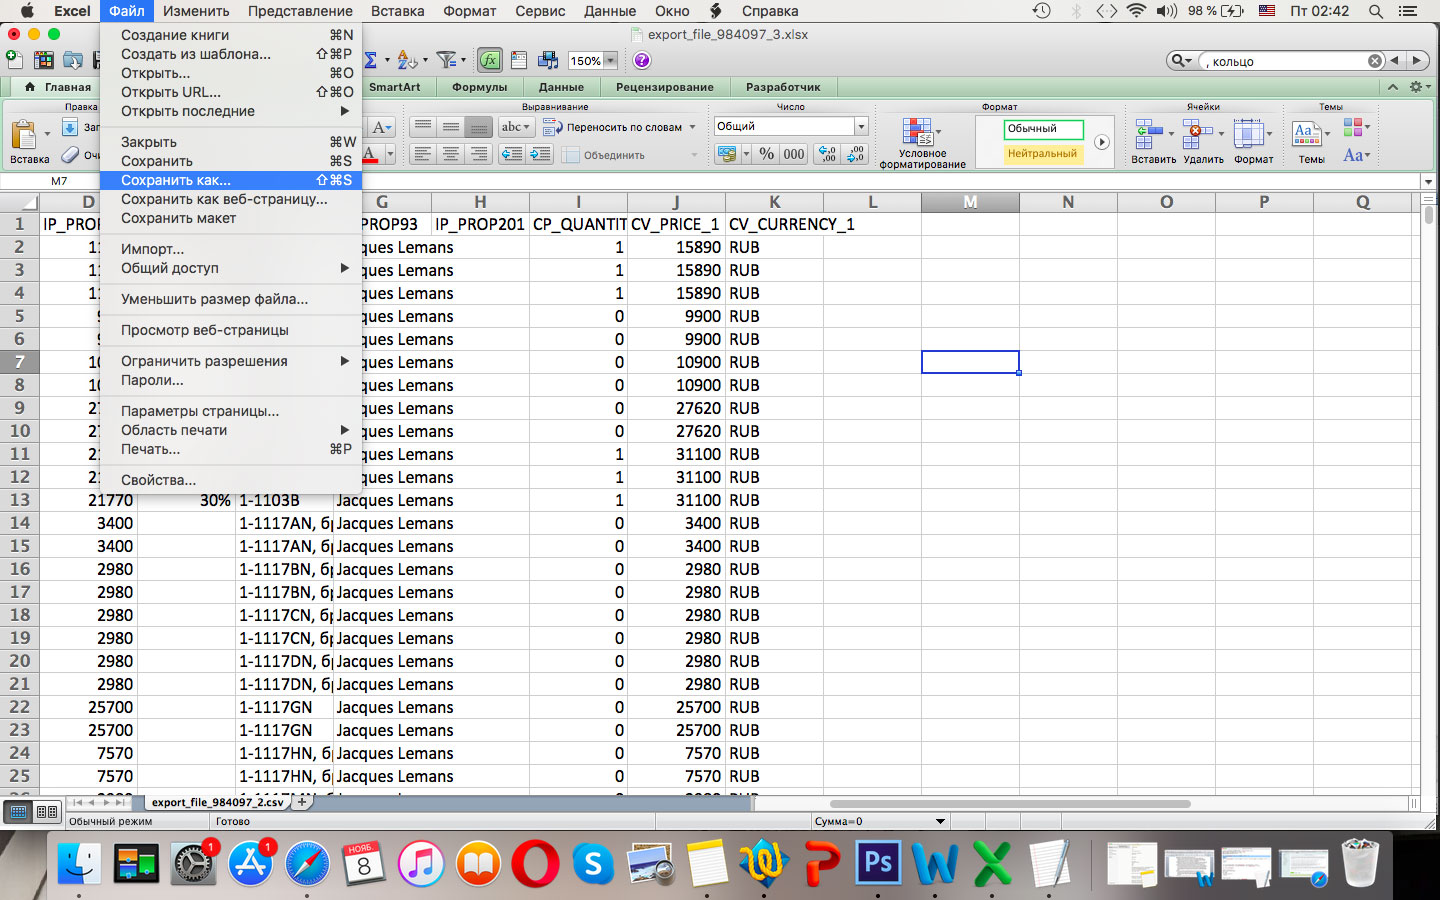Image resolution: width=1440 pixels, height=900 pixels.
Task: Click find next arrow in search
Action: click(1417, 61)
